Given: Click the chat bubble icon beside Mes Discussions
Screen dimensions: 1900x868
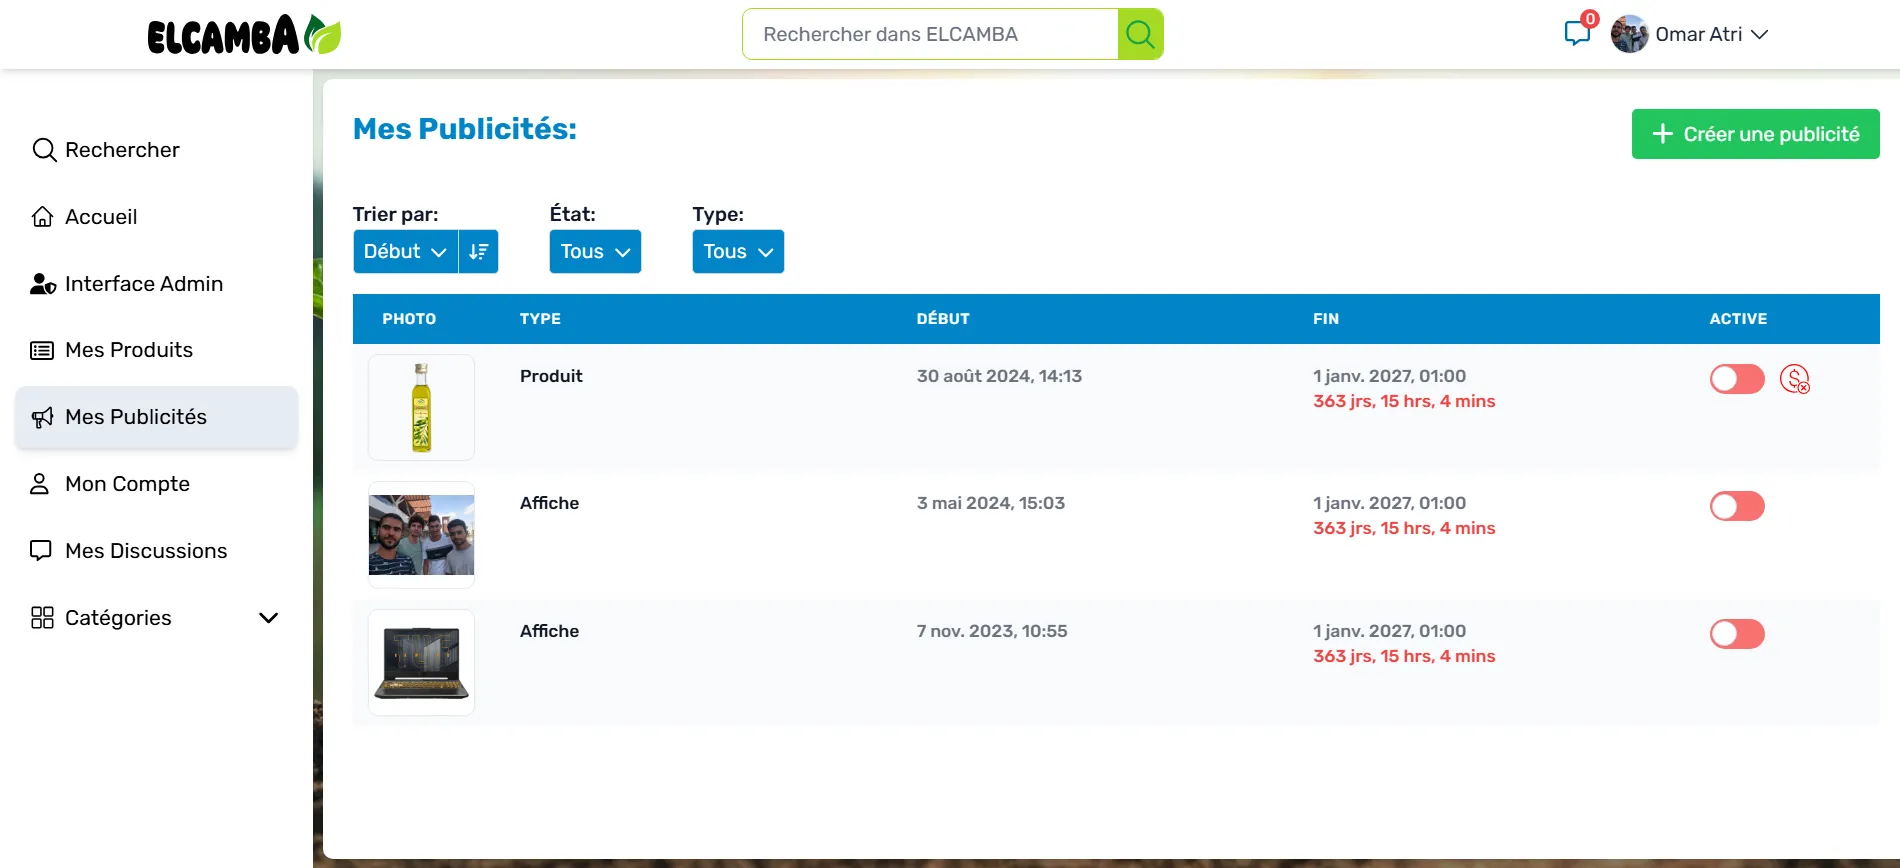Looking at the screenshot, I should point(41,551).
